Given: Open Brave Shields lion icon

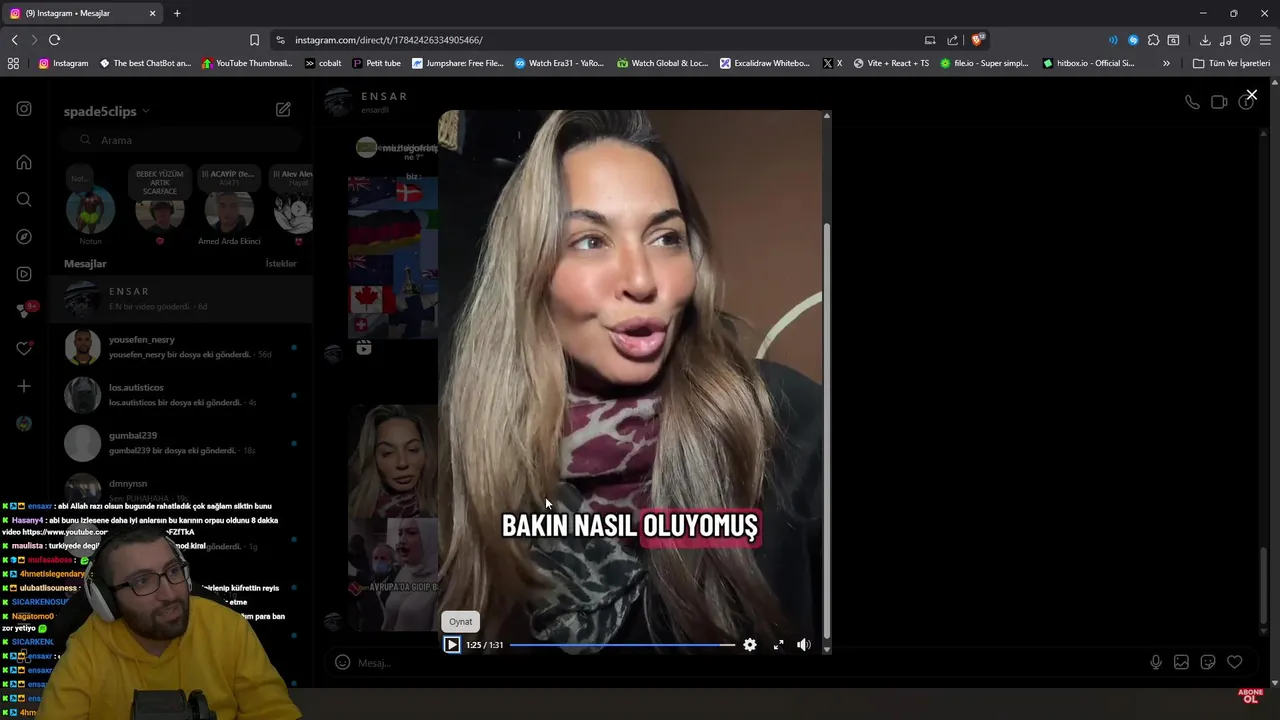Looking at the screenshot, I should point(977,40).
